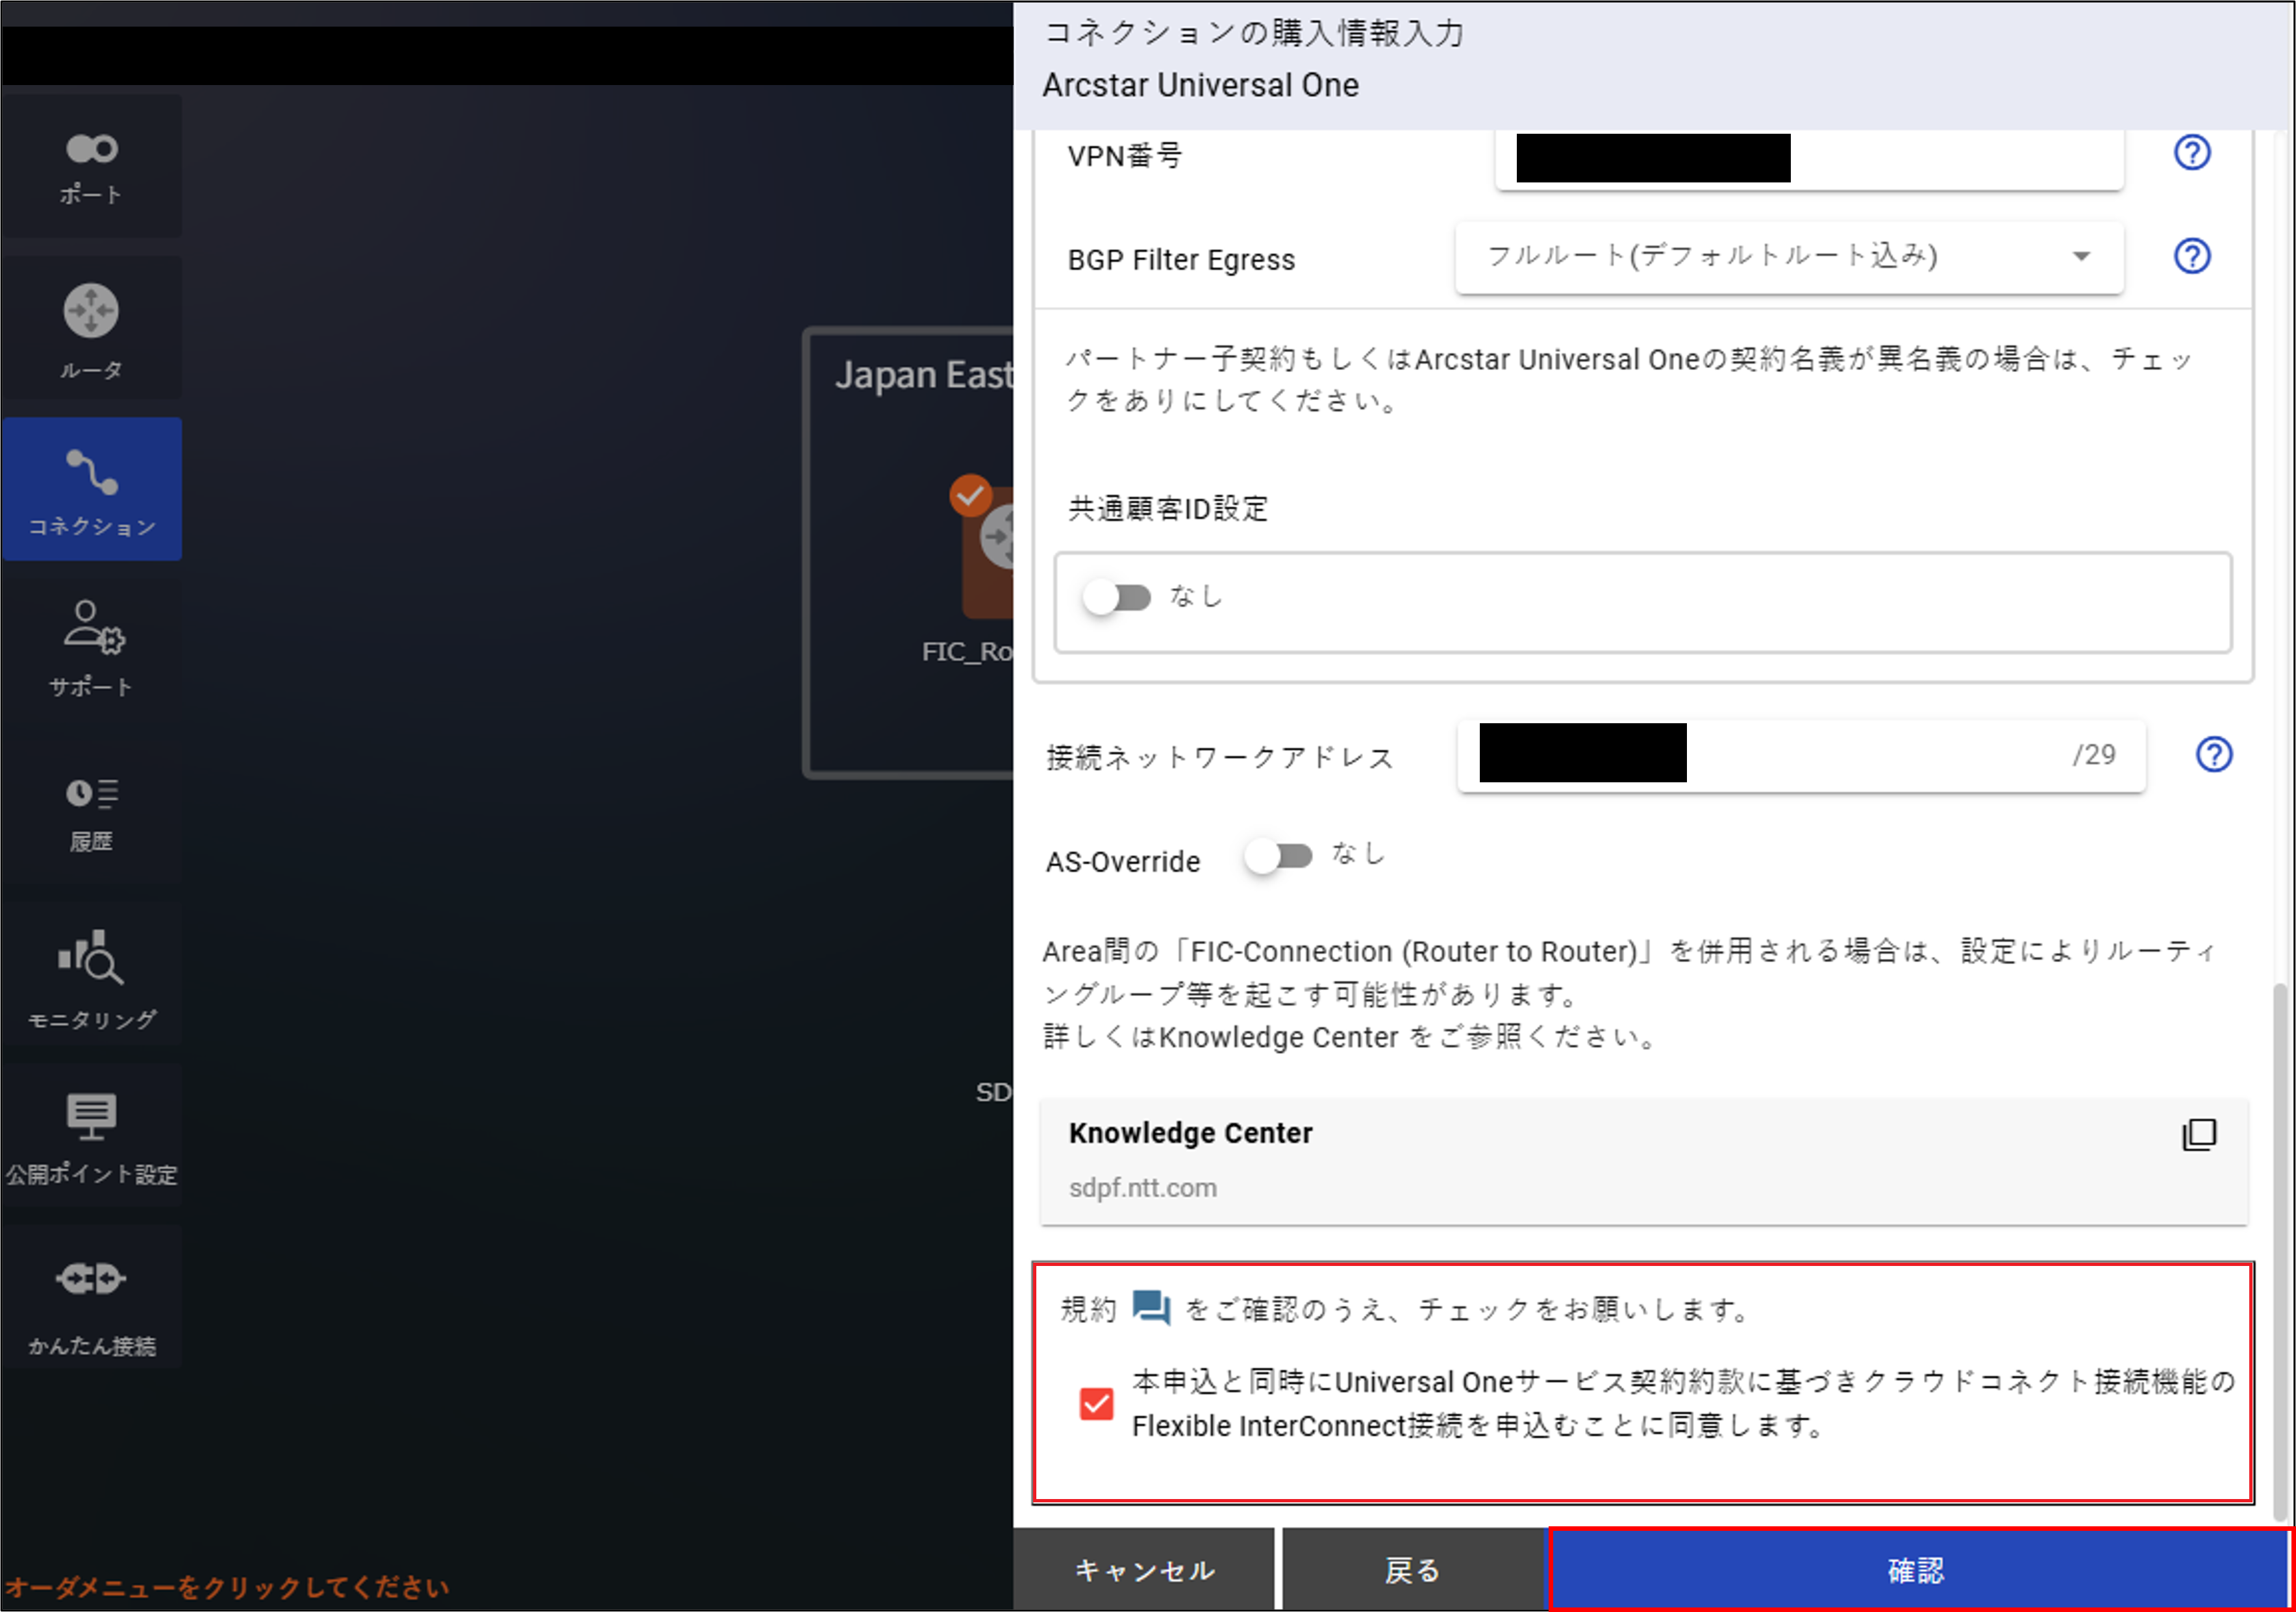Click the Japan East area label
The width and height of the screenshot is (2296, 1612).
click(x=924, y=375)
